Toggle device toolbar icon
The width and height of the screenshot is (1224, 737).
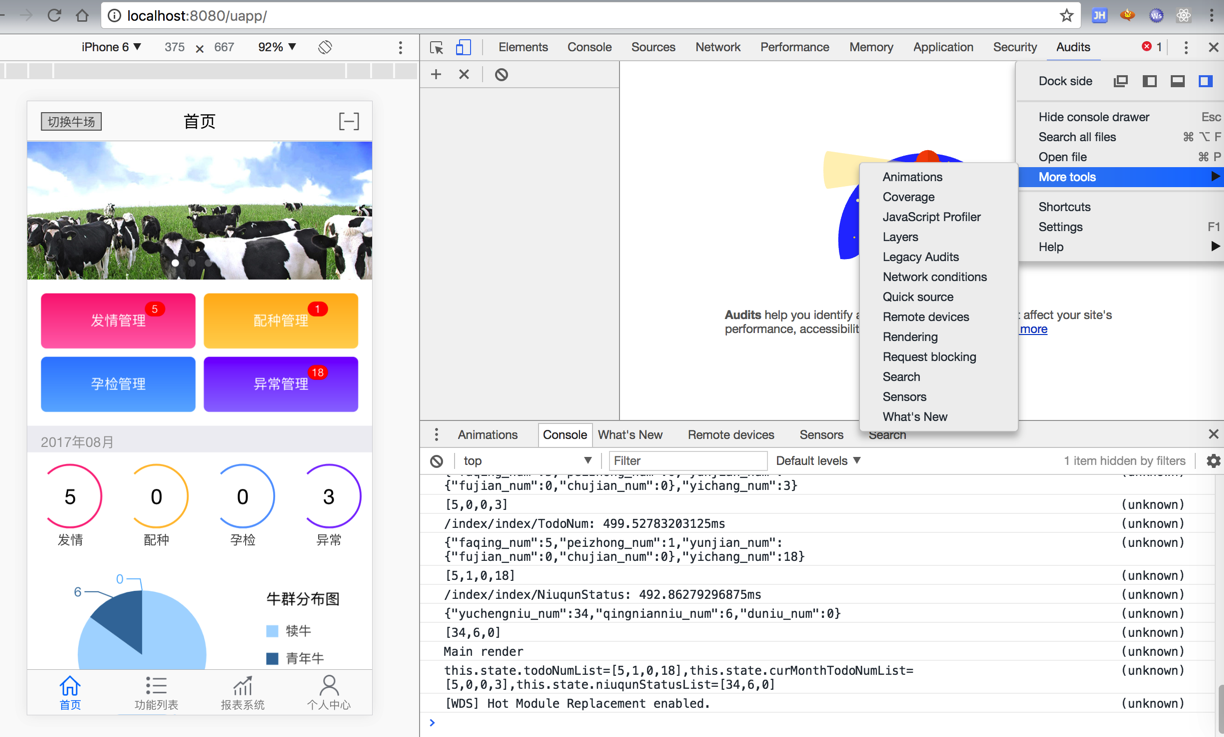click(463, 47)
